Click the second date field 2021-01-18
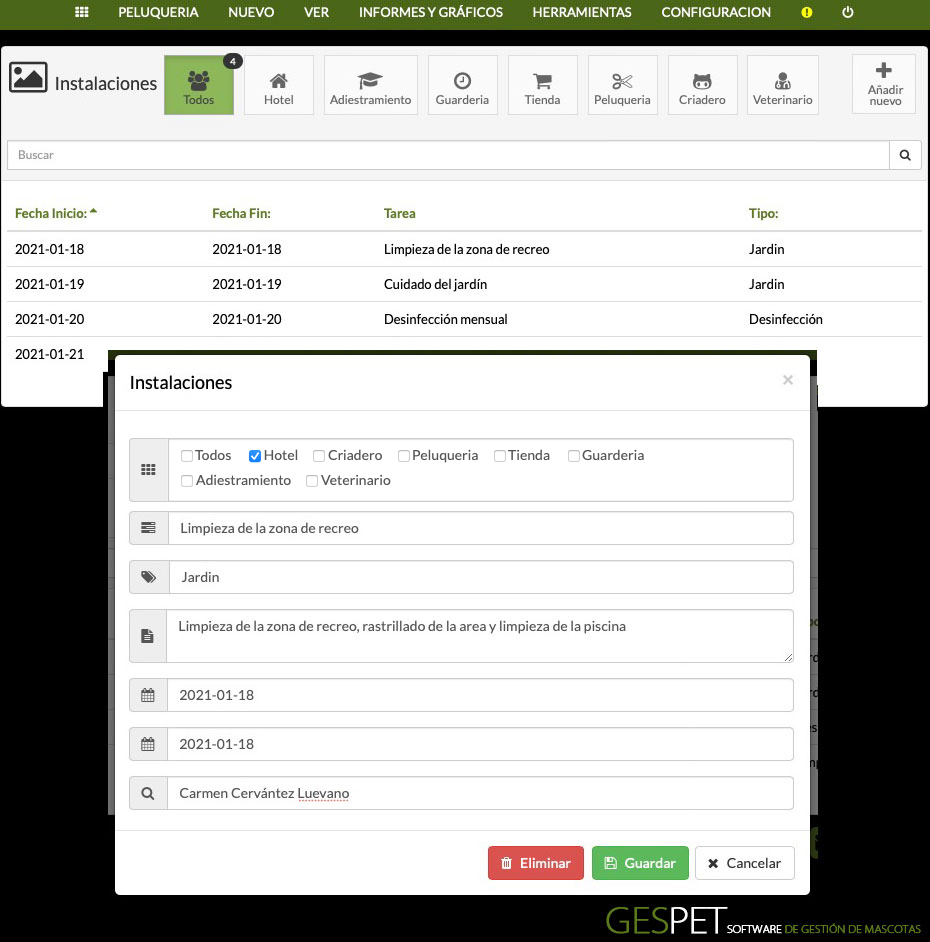 (x=480, y=744)
